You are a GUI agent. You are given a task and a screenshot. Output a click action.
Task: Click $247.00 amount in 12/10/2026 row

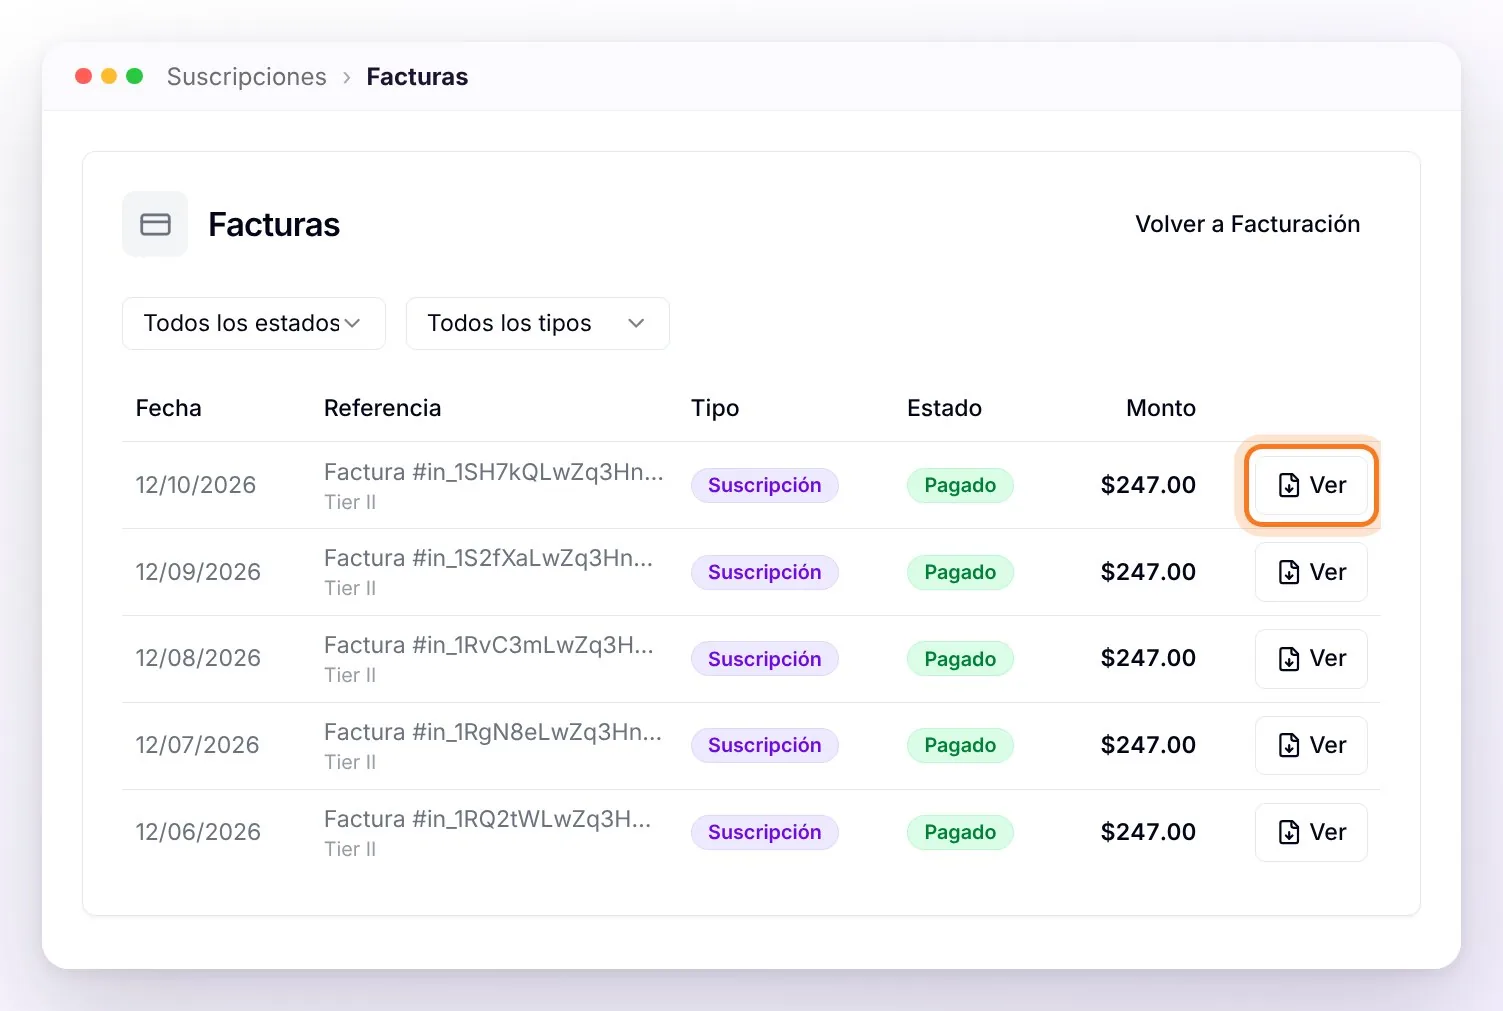(1148, 485)
